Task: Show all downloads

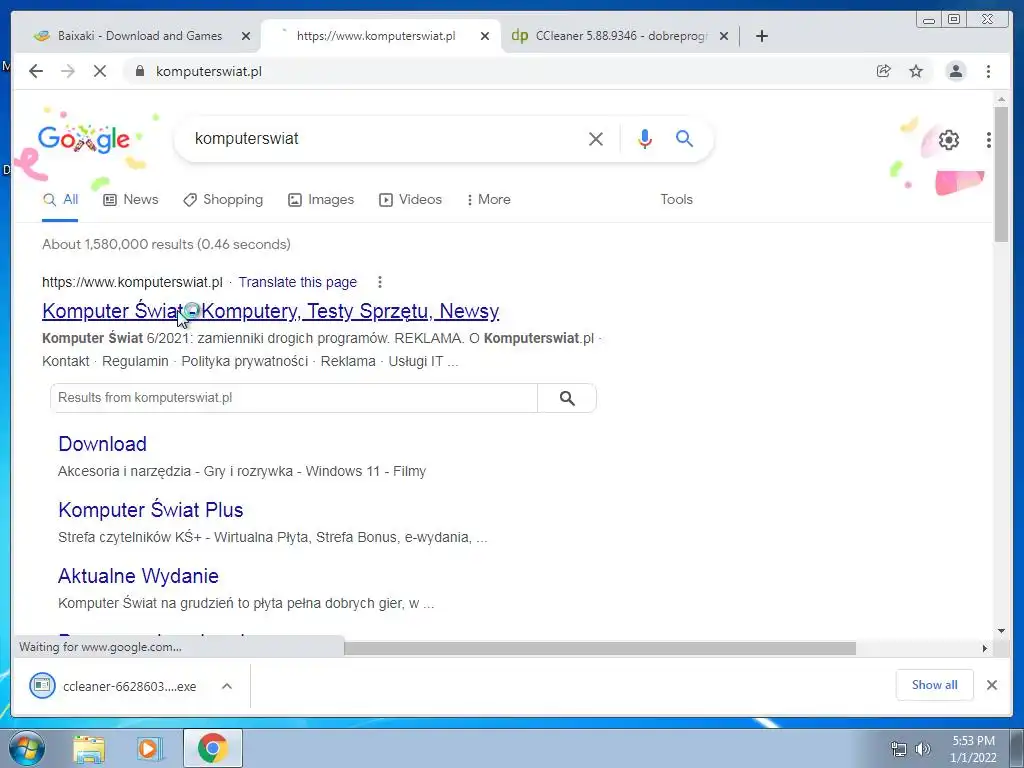Action: 935,685
